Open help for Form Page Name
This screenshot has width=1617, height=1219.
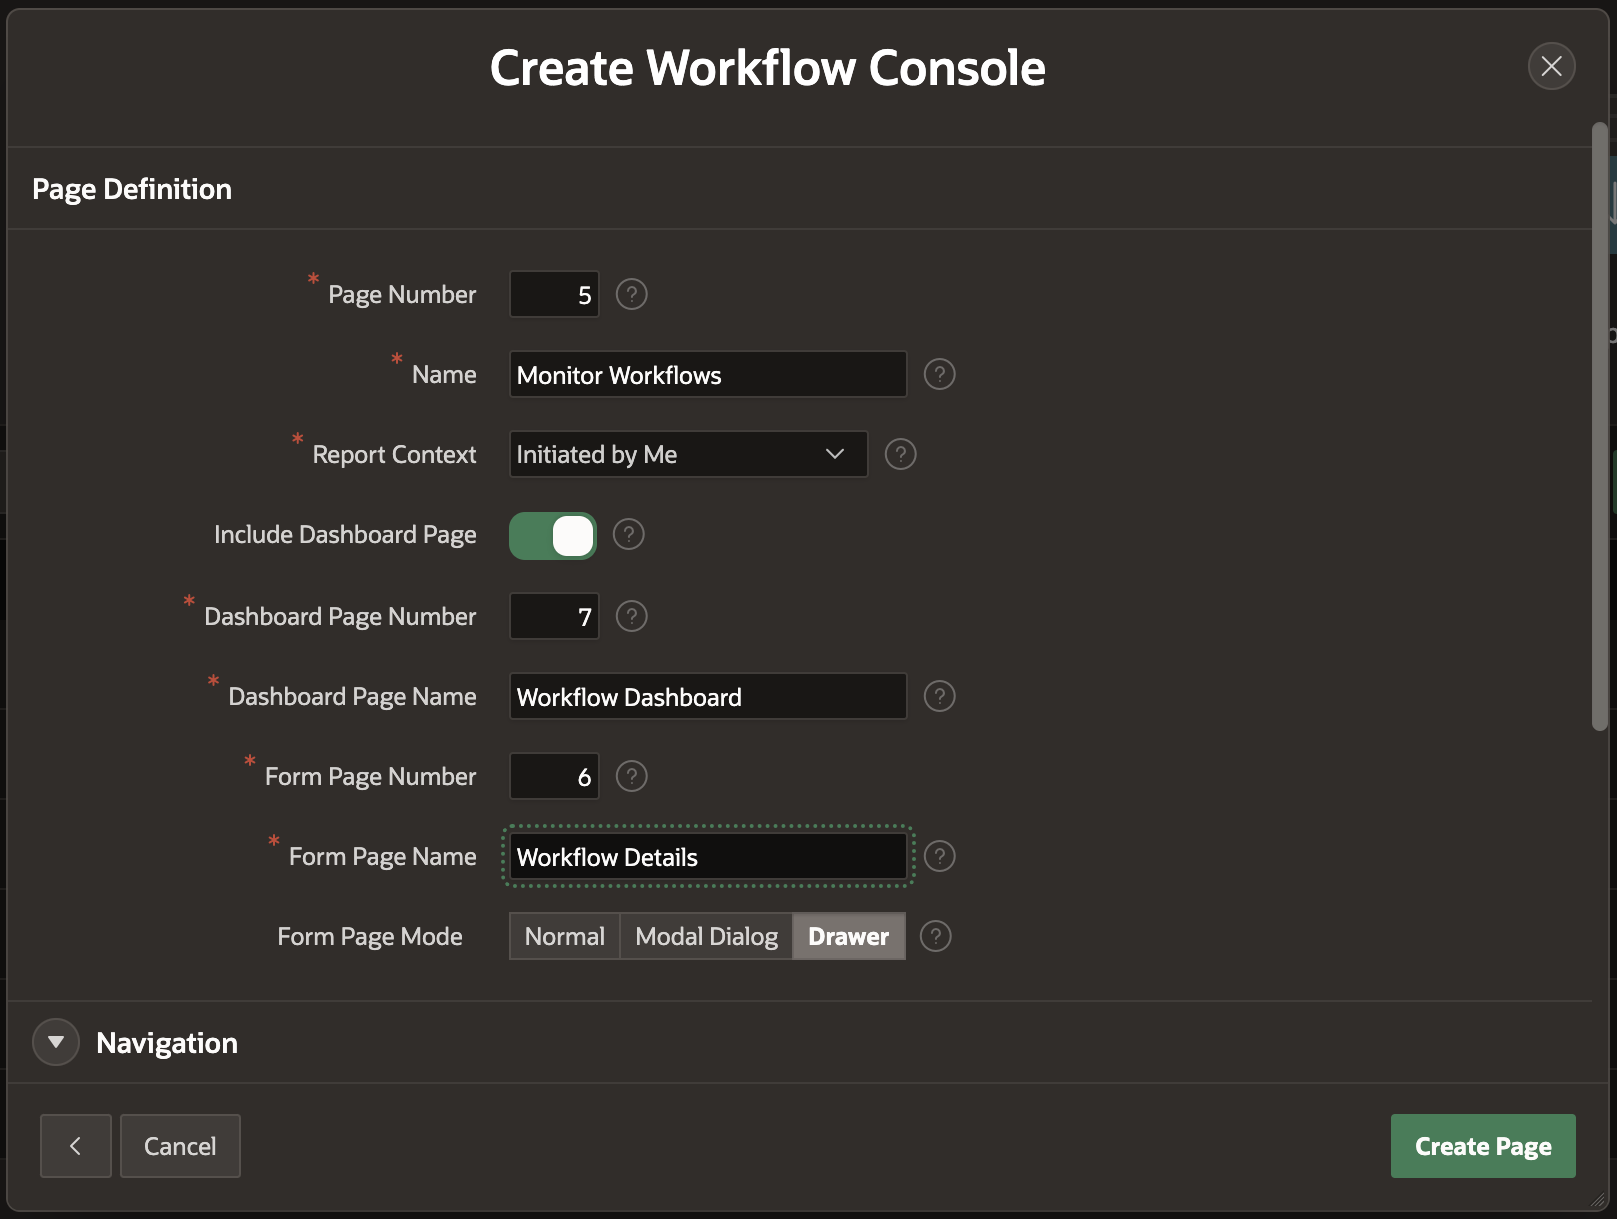(939, 856)
